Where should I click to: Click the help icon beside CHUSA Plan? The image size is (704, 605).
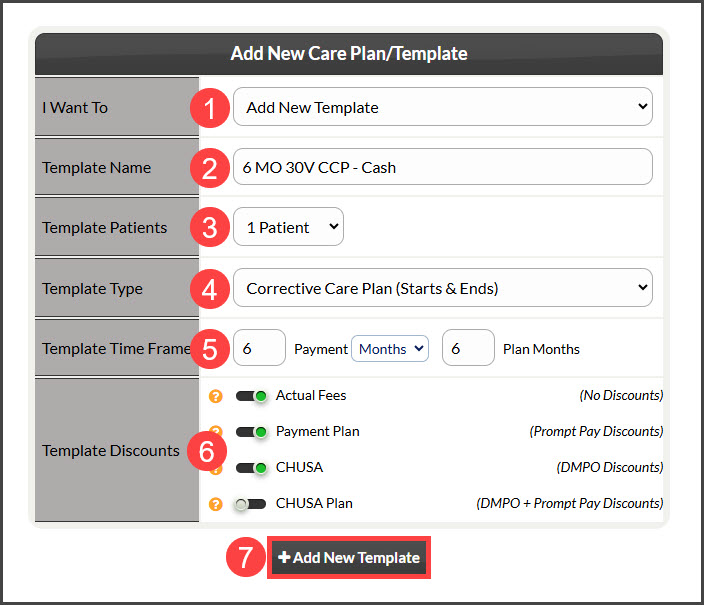coord(216,504)
